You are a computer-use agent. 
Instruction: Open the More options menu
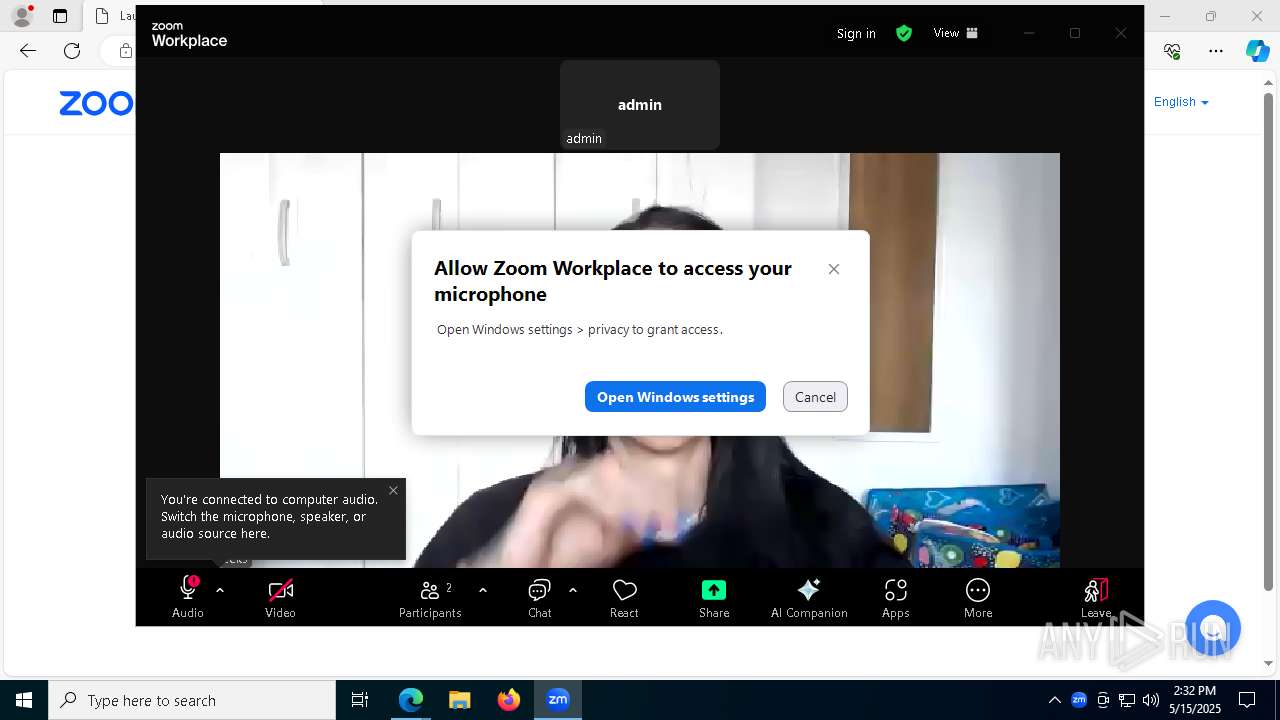978,598
